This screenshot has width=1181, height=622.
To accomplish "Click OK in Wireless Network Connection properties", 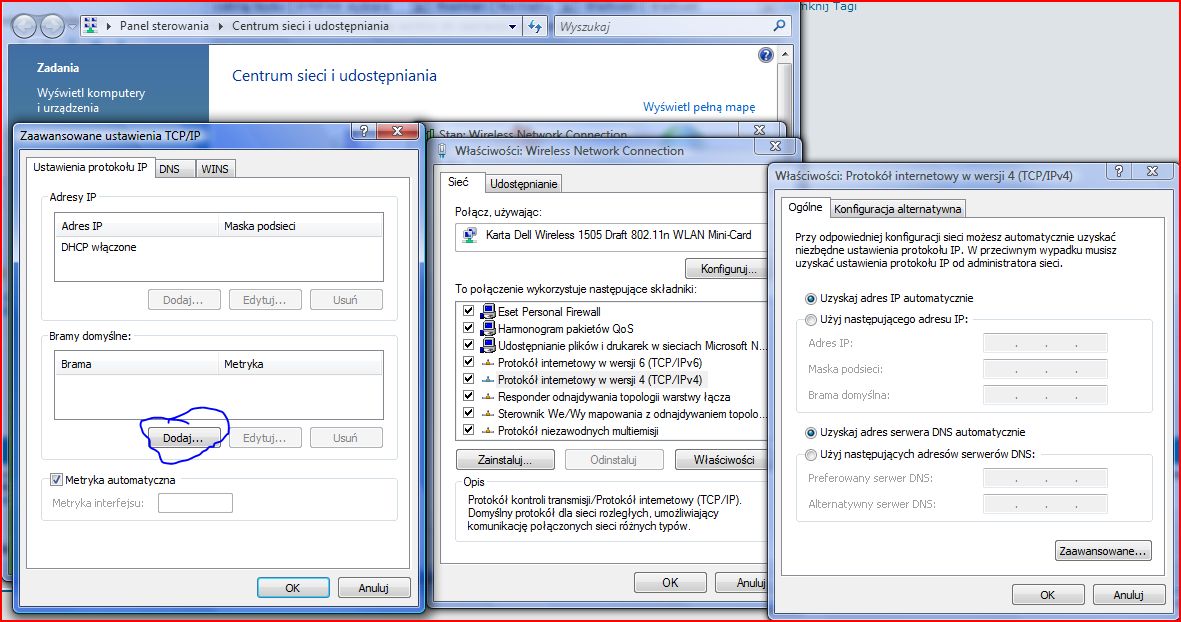I will click(670, 582).
